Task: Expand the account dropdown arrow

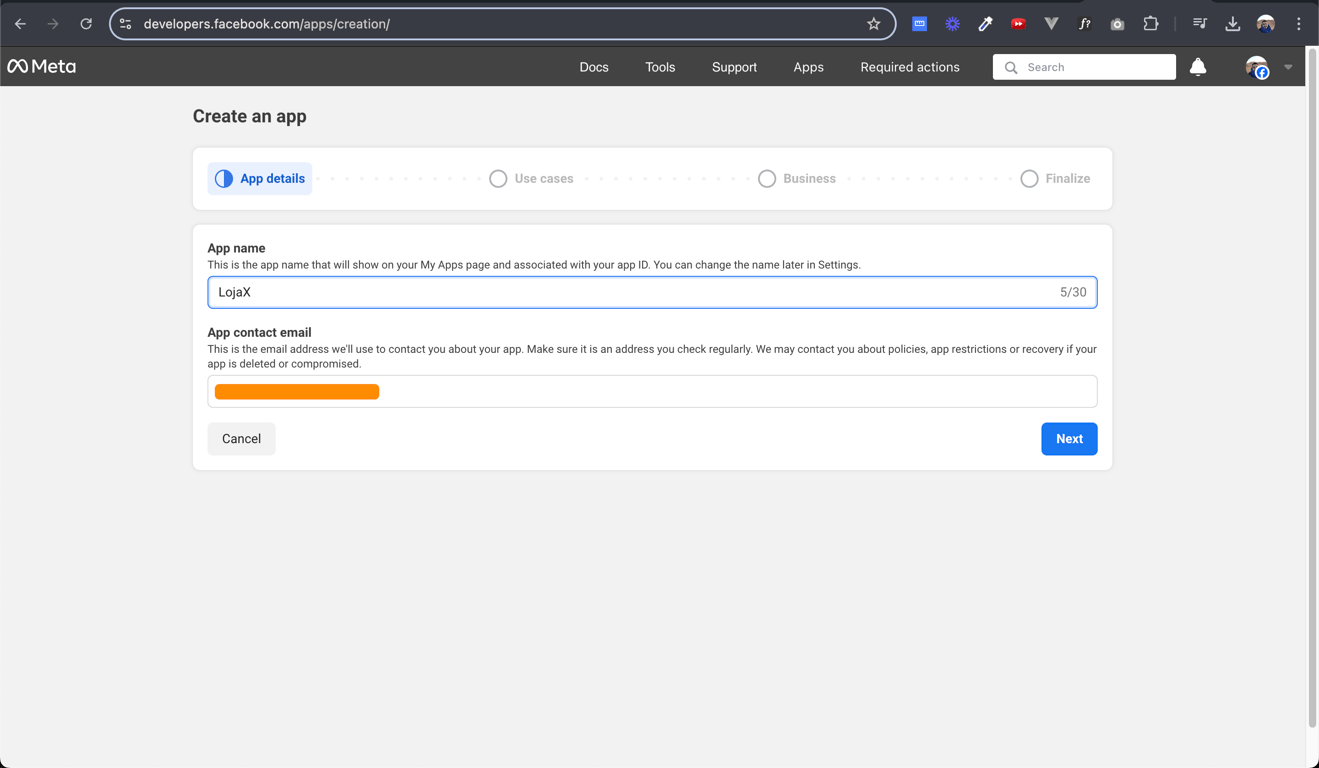Action: (1288, 68)
